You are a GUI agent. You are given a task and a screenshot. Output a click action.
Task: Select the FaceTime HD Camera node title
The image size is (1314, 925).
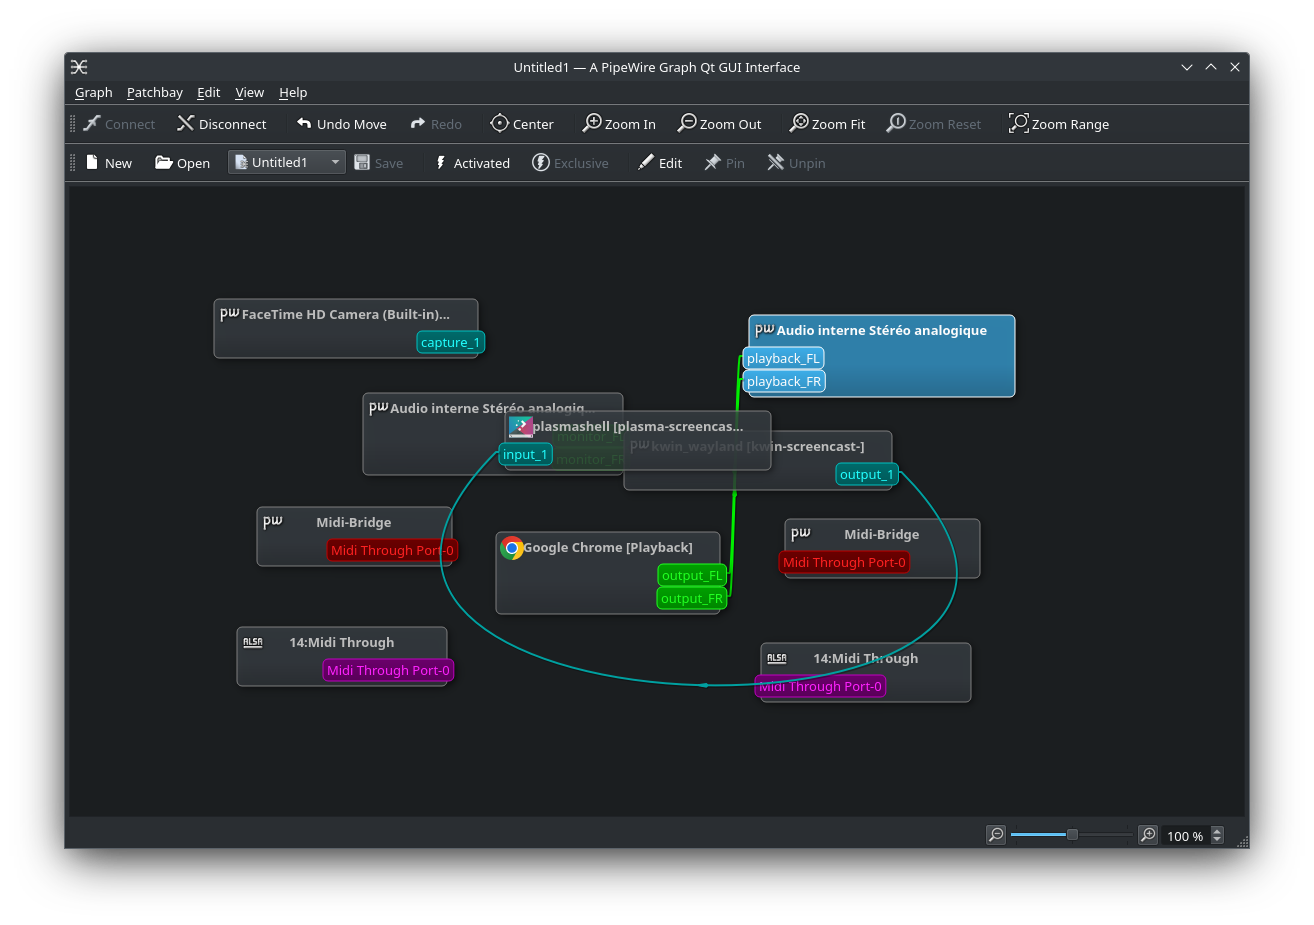point(345,314)
